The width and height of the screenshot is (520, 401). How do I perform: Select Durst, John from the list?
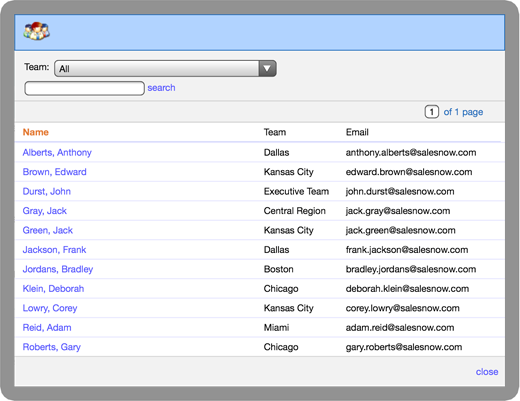coord(47,191)
